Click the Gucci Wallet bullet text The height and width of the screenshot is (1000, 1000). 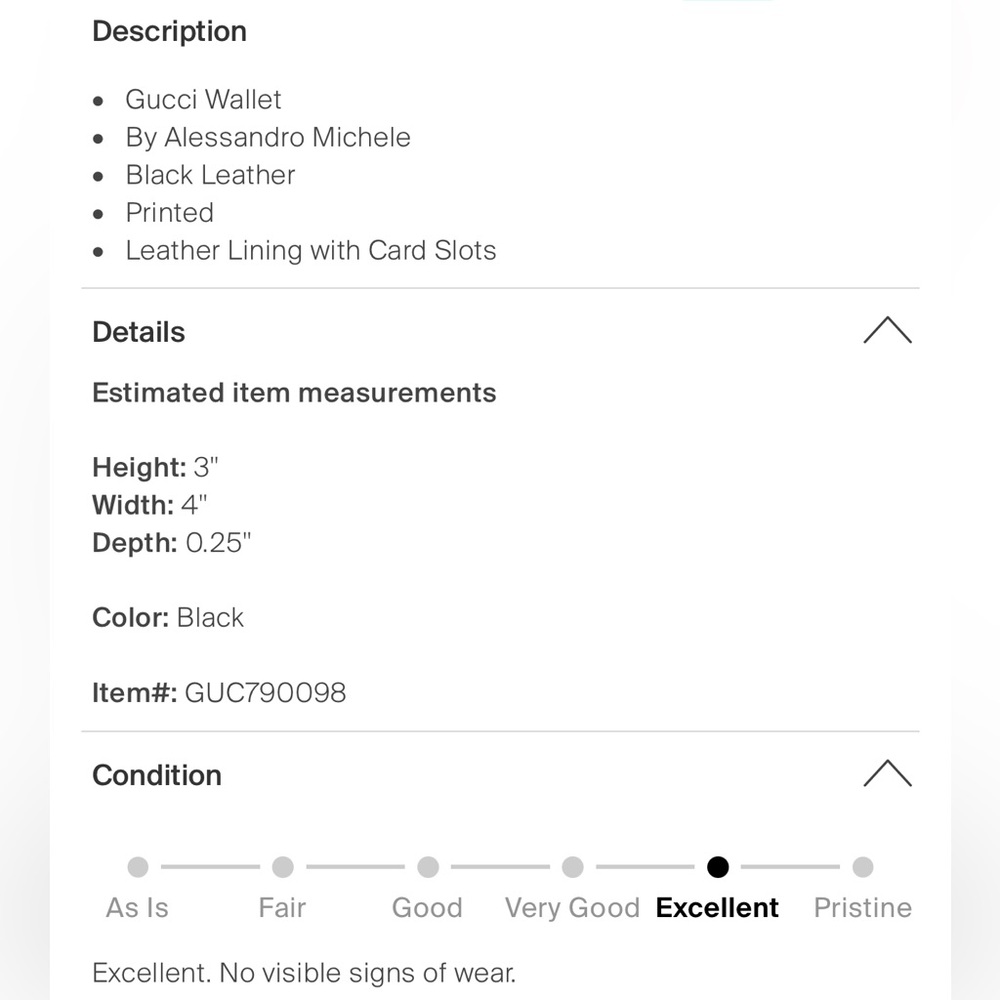click(x=203, y=99)
